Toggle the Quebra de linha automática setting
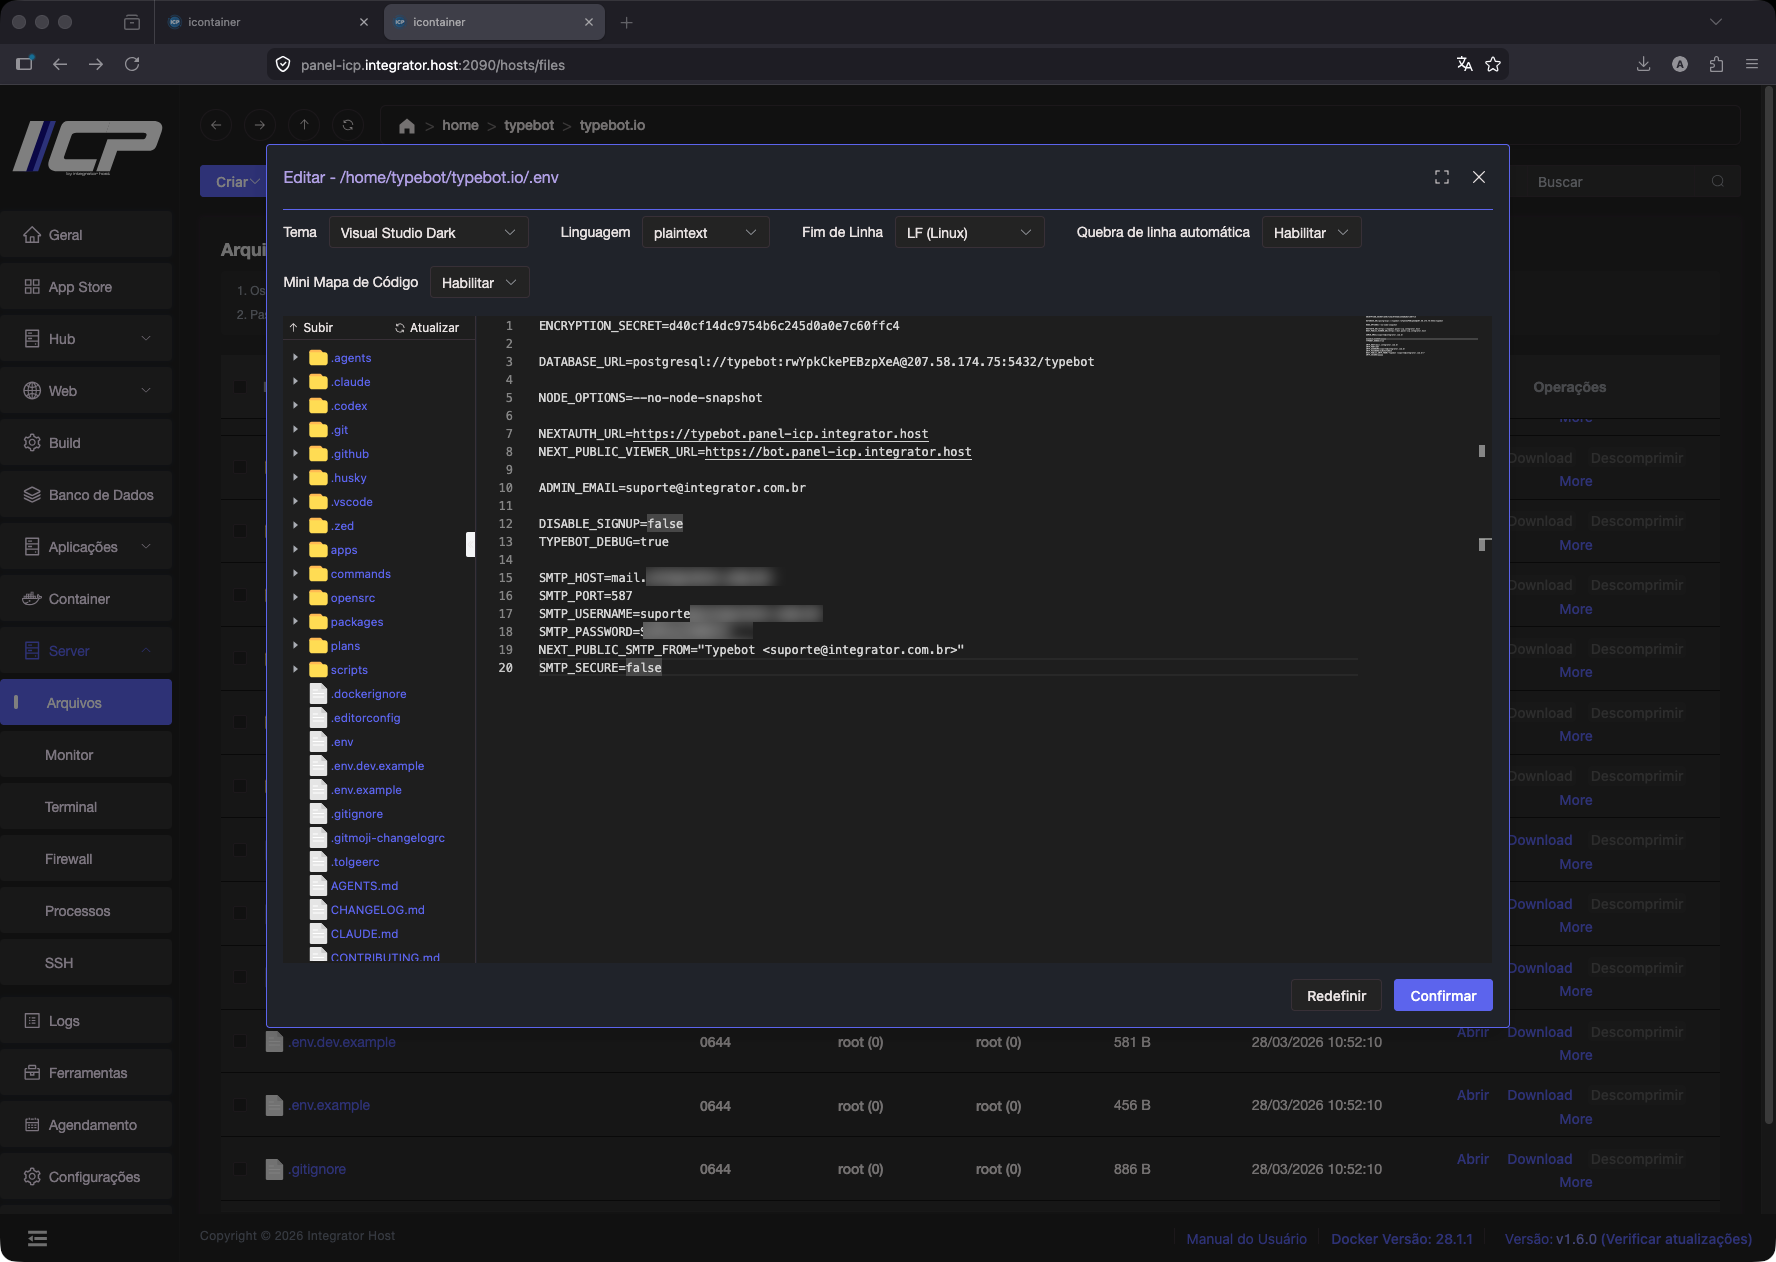The image size is (1776, 1262). tap(1310, 233)
